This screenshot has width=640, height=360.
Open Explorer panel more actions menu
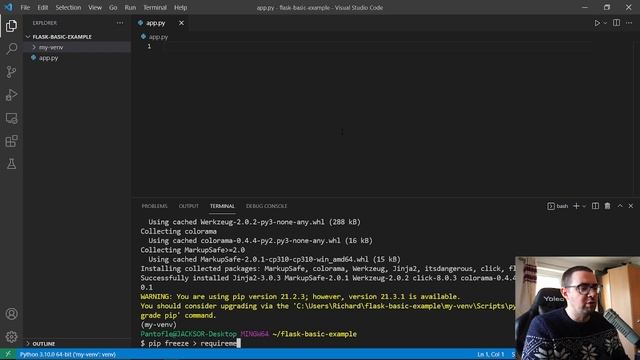[120, 23]
